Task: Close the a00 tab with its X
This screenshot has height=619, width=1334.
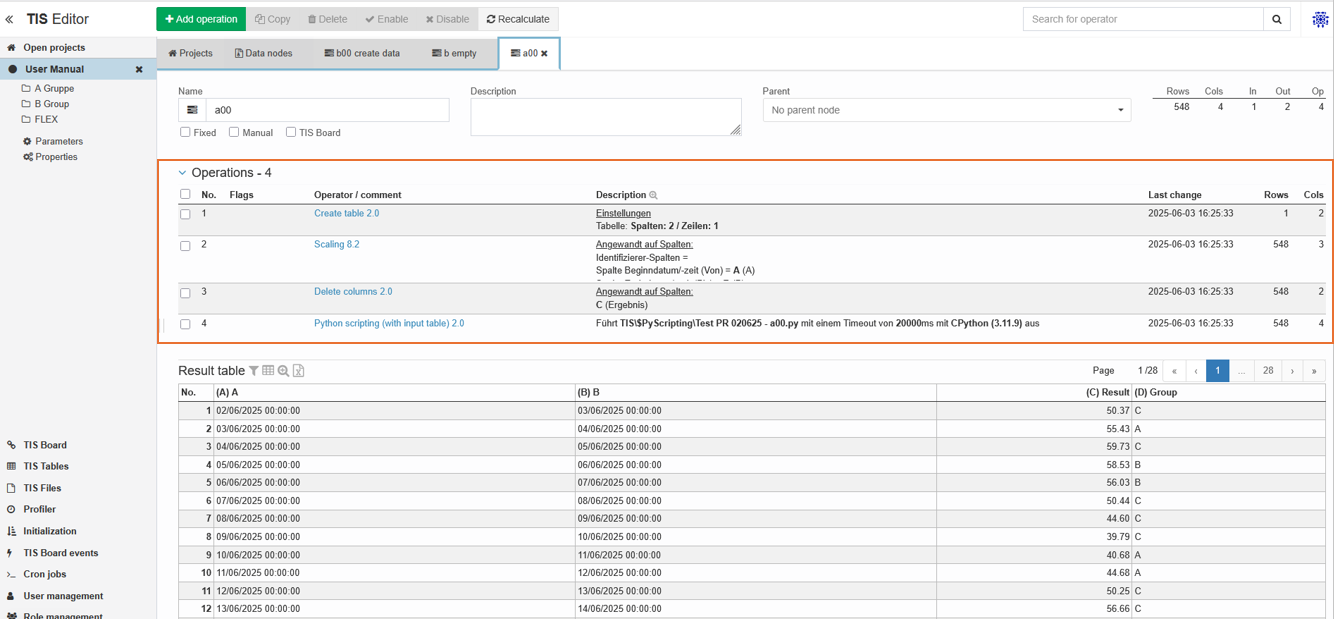Action: pos(545,53)
